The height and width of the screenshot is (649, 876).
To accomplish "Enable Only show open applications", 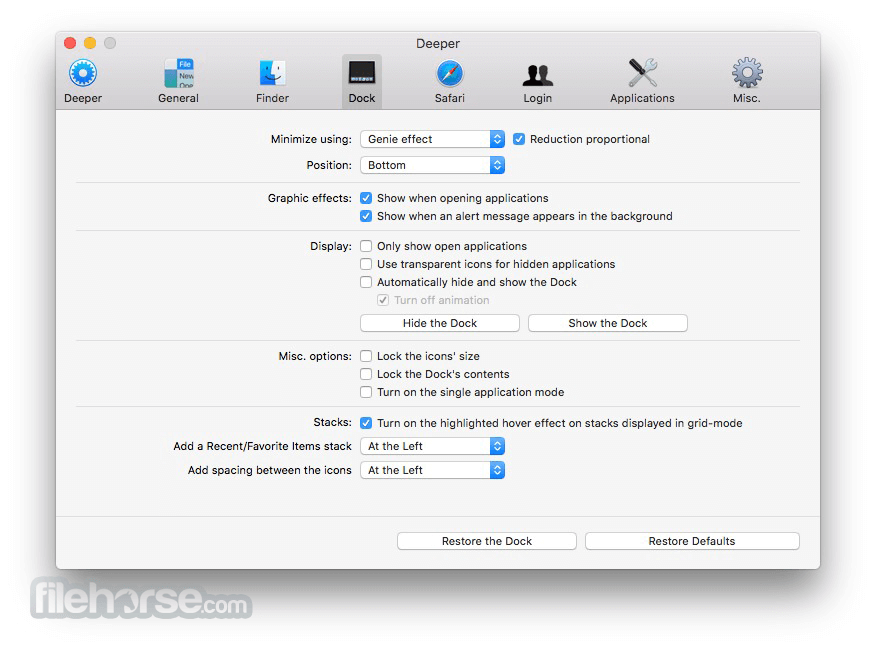I will coord(366,246).
